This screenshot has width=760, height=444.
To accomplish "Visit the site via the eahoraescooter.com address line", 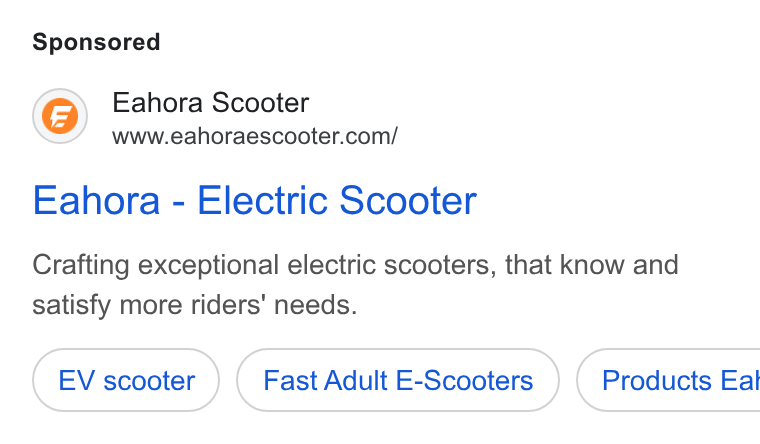I will click(255, 136).
